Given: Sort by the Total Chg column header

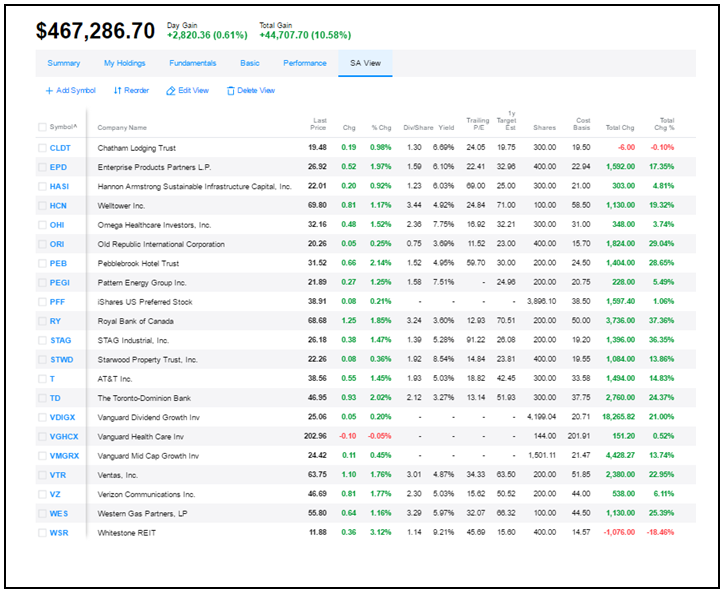Looking at the screenshot, I should (620, 128).
